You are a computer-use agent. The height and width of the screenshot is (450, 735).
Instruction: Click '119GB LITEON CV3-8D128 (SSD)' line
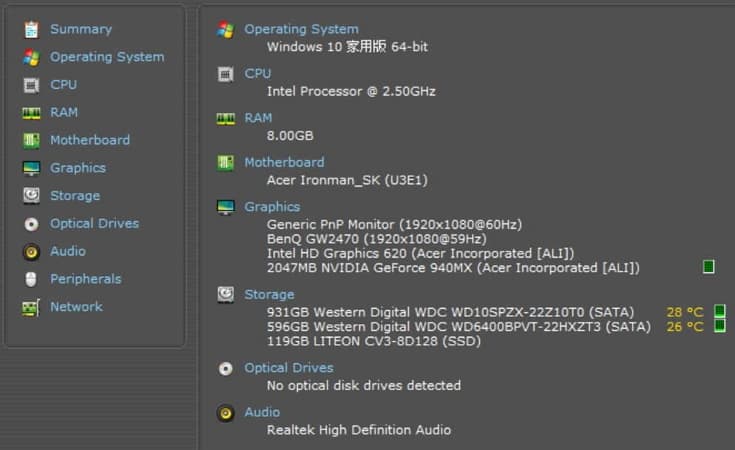pyautogui.click(x=374, y=341)
